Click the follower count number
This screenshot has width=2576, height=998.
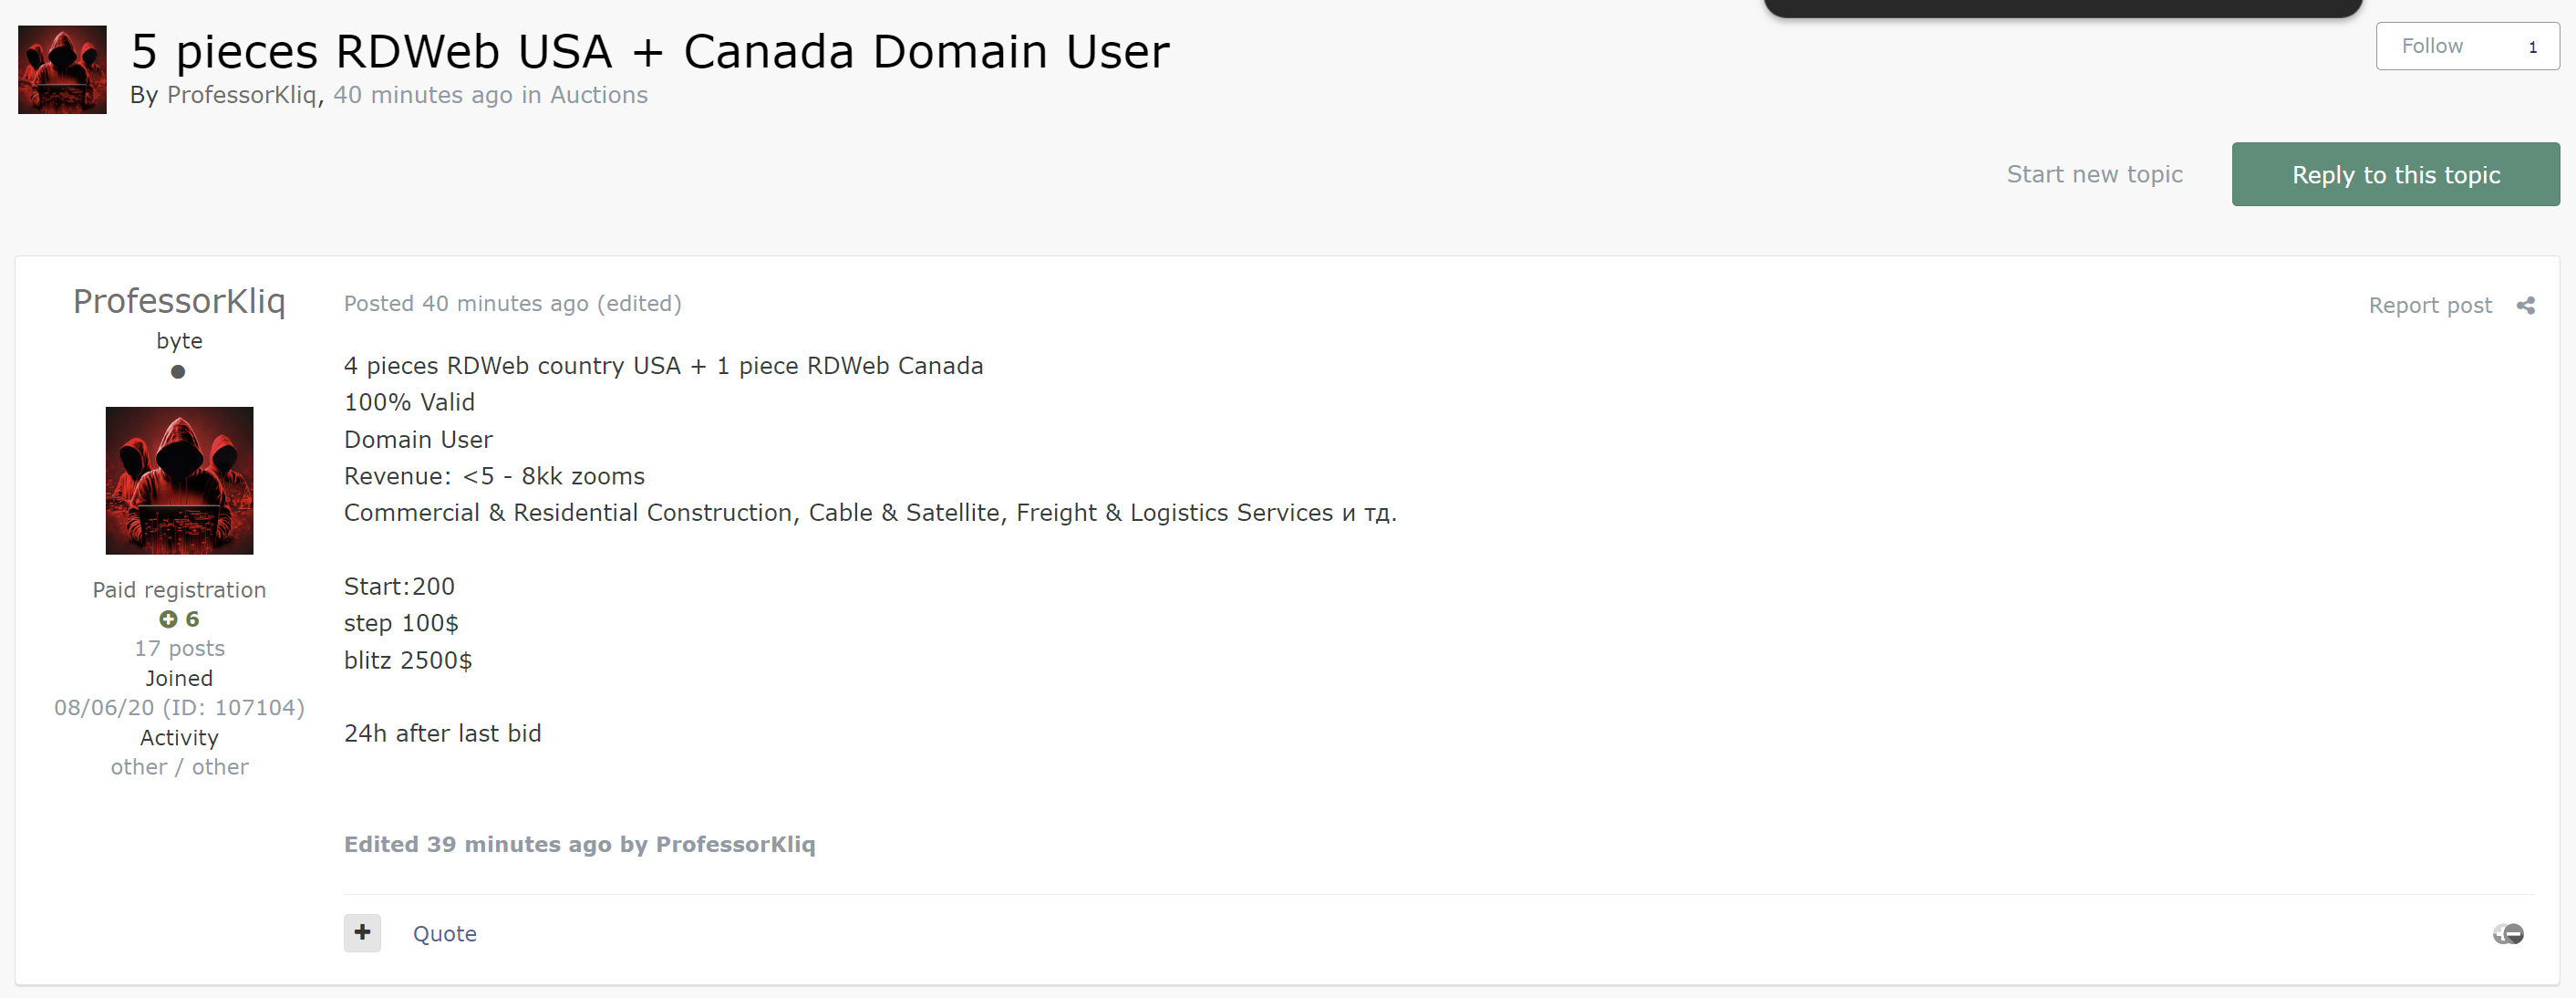pos(2532,47)
